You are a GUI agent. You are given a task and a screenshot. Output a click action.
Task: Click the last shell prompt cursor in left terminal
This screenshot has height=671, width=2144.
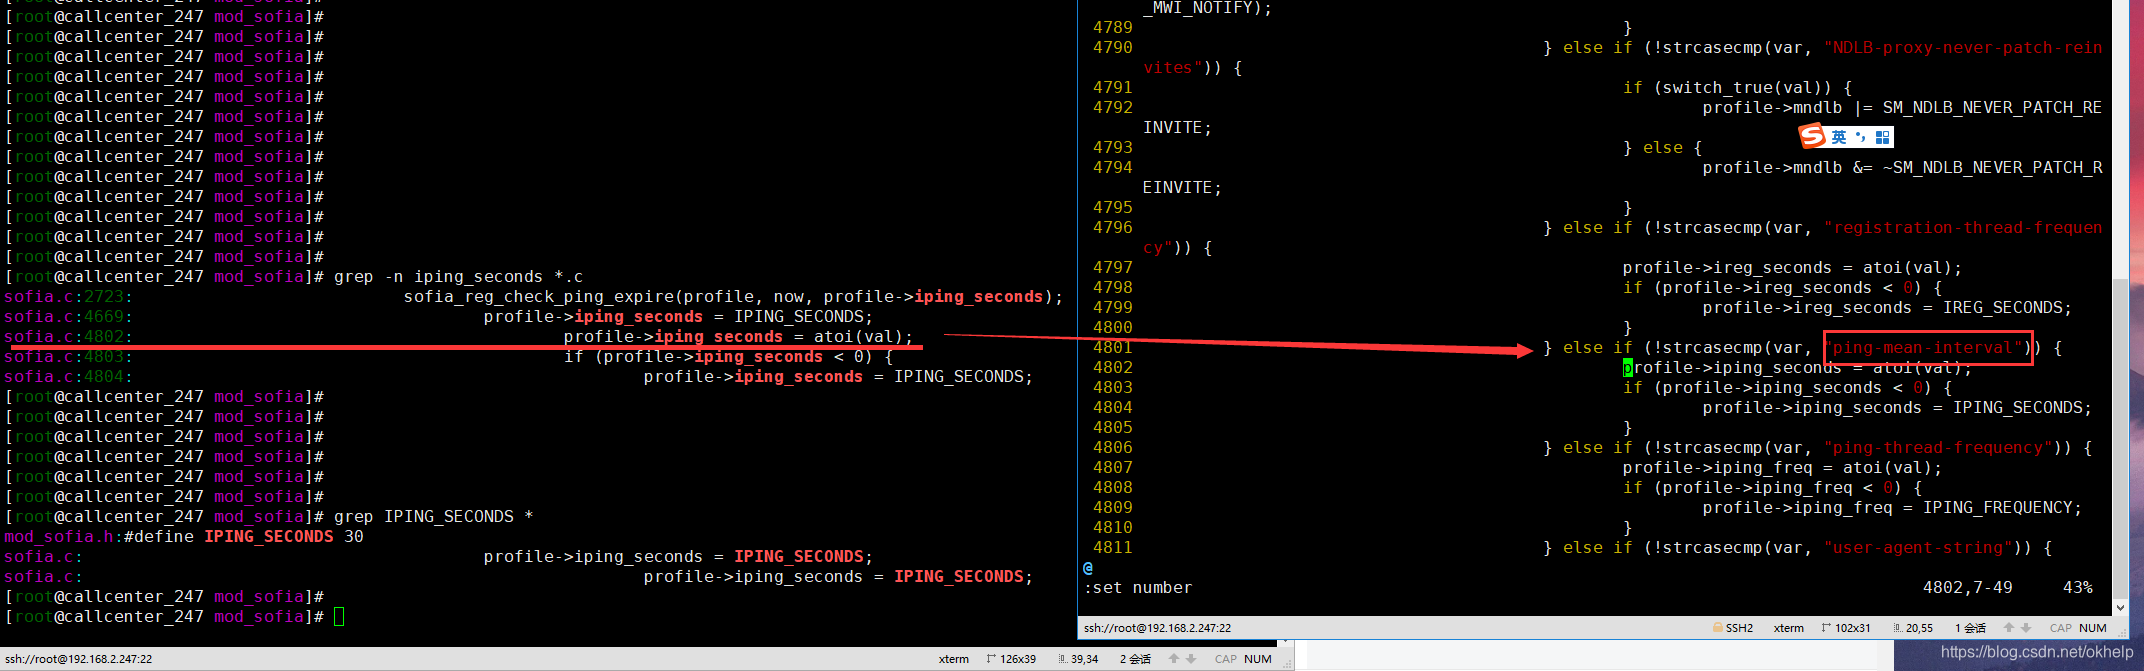click(339, 617)
